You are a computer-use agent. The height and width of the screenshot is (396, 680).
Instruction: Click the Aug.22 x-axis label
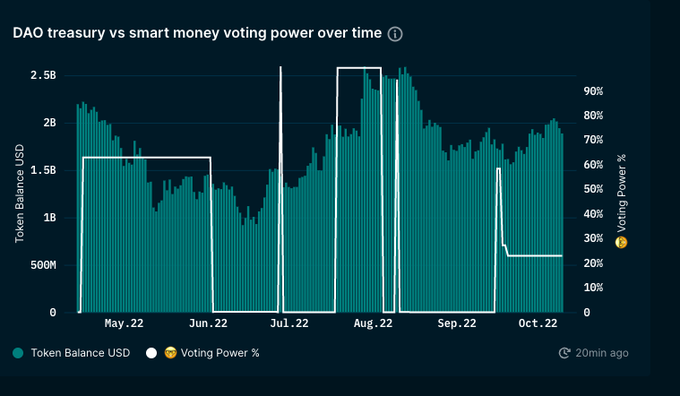[373, 324]
